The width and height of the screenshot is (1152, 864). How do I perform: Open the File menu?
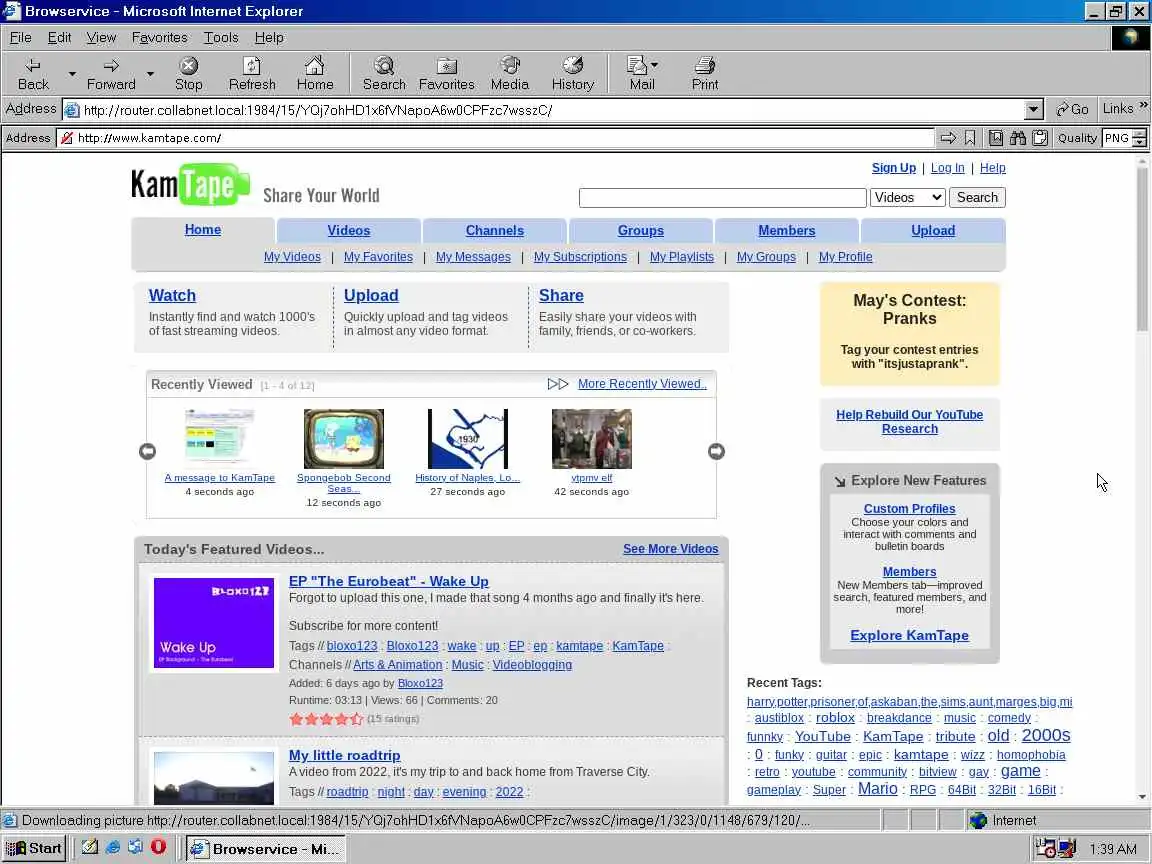point(20,37)
